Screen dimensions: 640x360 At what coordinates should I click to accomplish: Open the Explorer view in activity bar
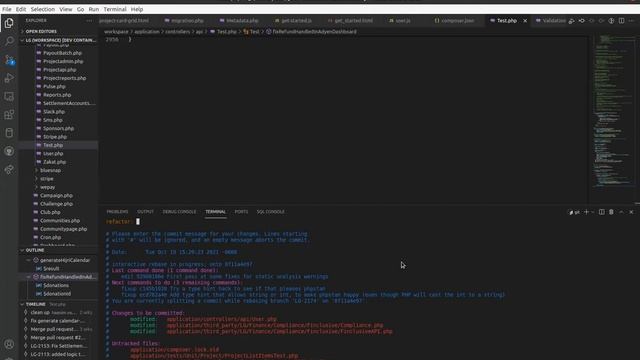point(9,23)
